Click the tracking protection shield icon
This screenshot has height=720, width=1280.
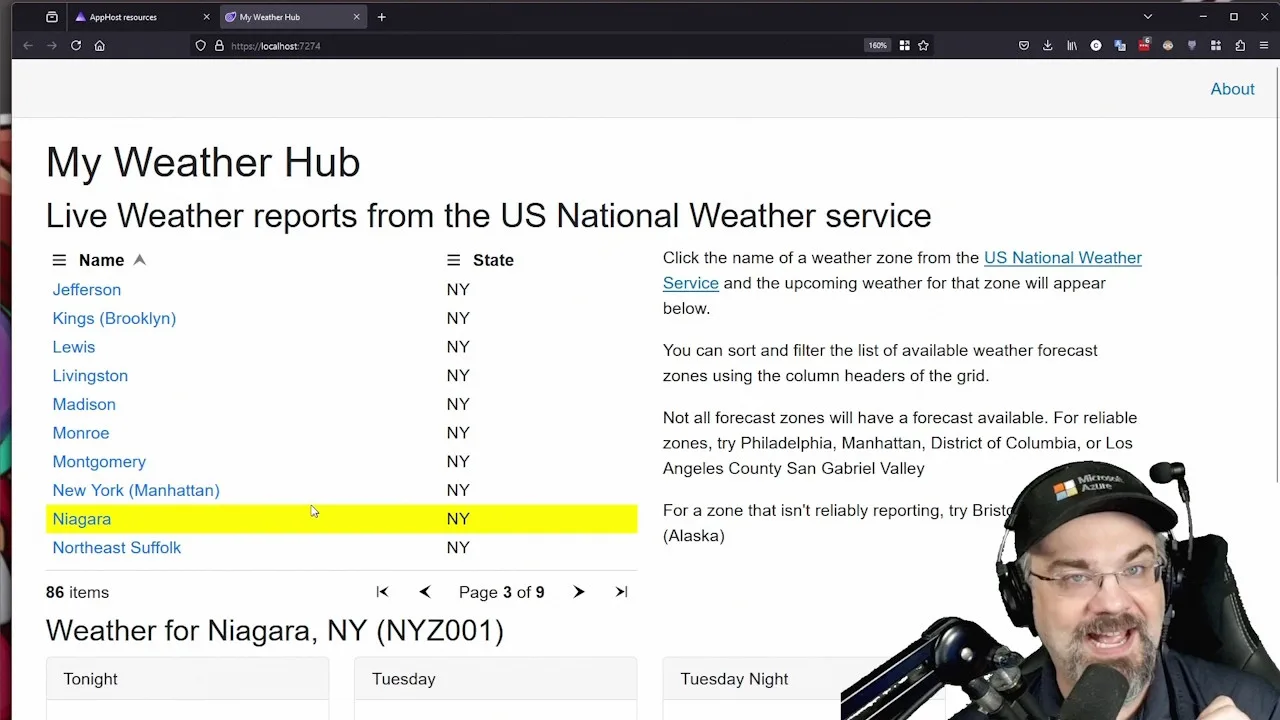pos(200,45)
